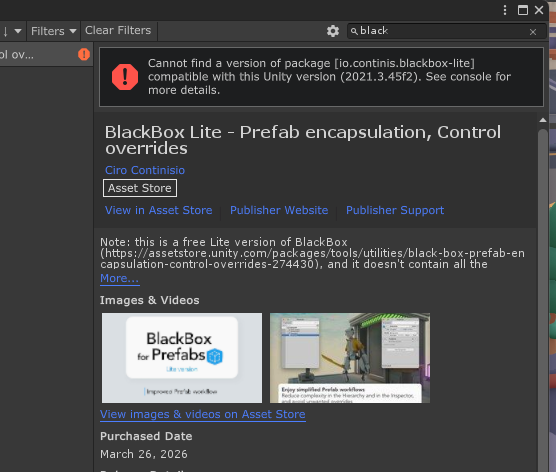This screenshot has width=556, height=472.
Task: Maximize the Package Manager window
Action: (523, 10)
